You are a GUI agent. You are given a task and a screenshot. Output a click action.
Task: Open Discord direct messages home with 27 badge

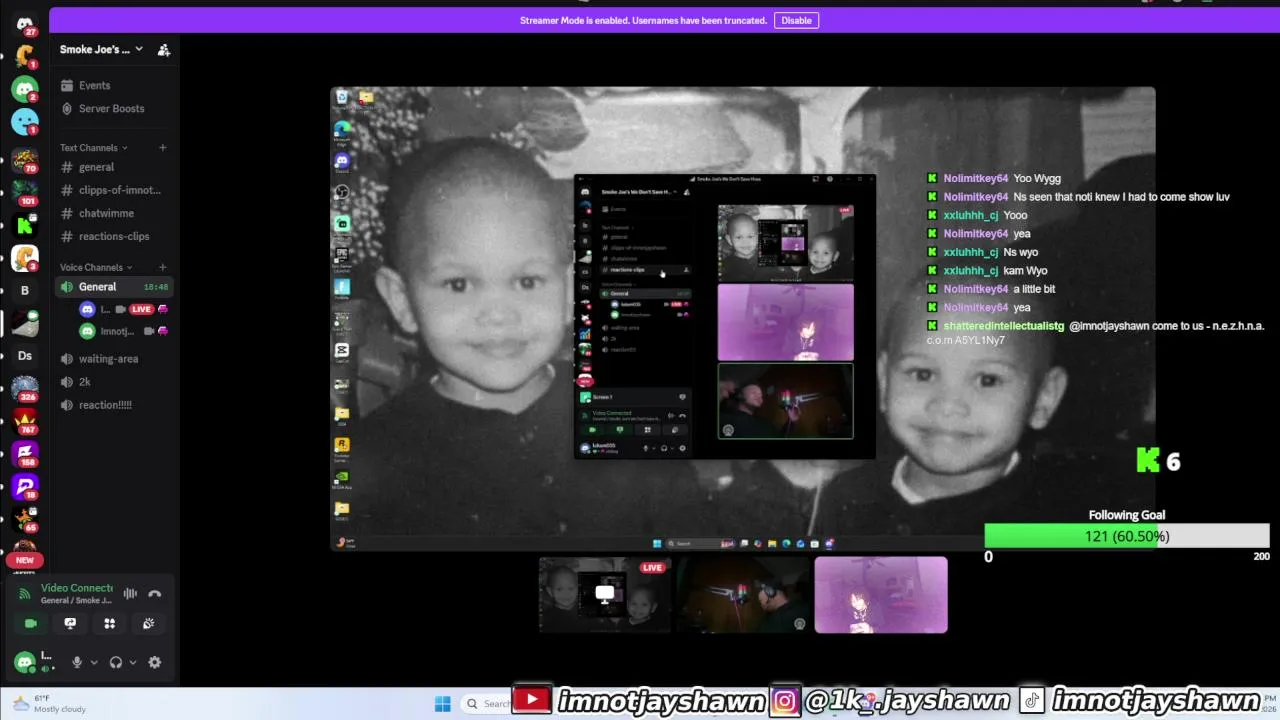click(x=25, y=24)
